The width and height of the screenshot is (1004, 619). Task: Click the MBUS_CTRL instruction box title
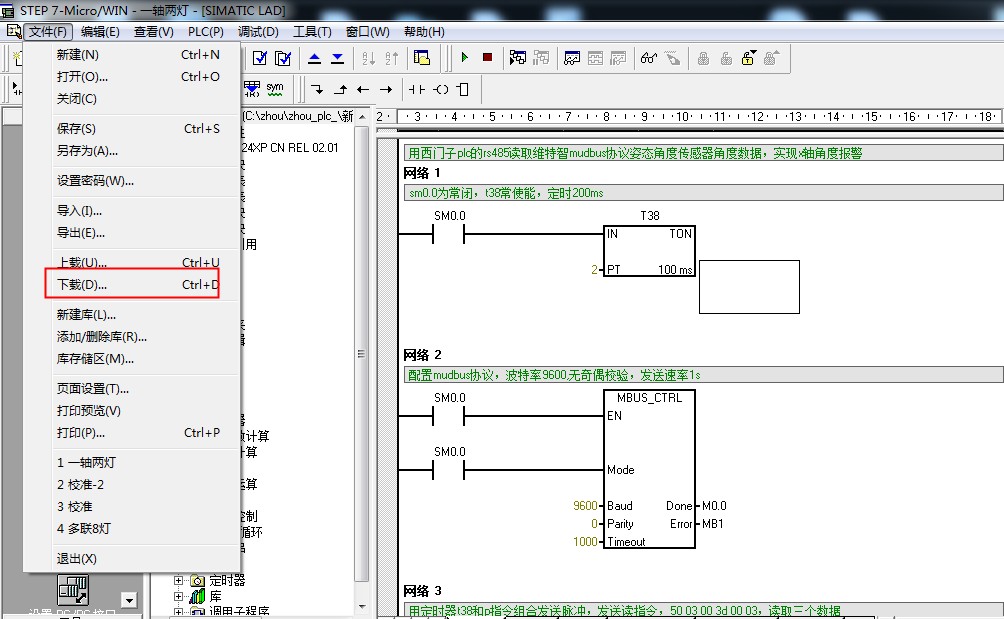(649, 398)
